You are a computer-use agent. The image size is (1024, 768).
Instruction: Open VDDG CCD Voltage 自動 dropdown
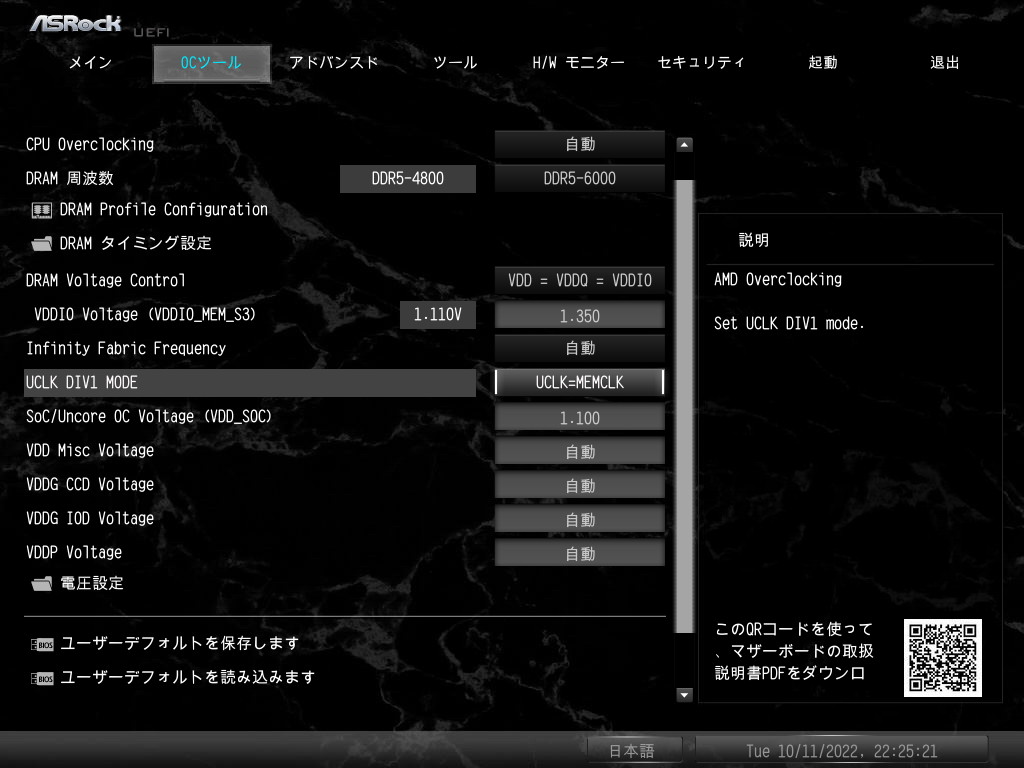point(580,485)
